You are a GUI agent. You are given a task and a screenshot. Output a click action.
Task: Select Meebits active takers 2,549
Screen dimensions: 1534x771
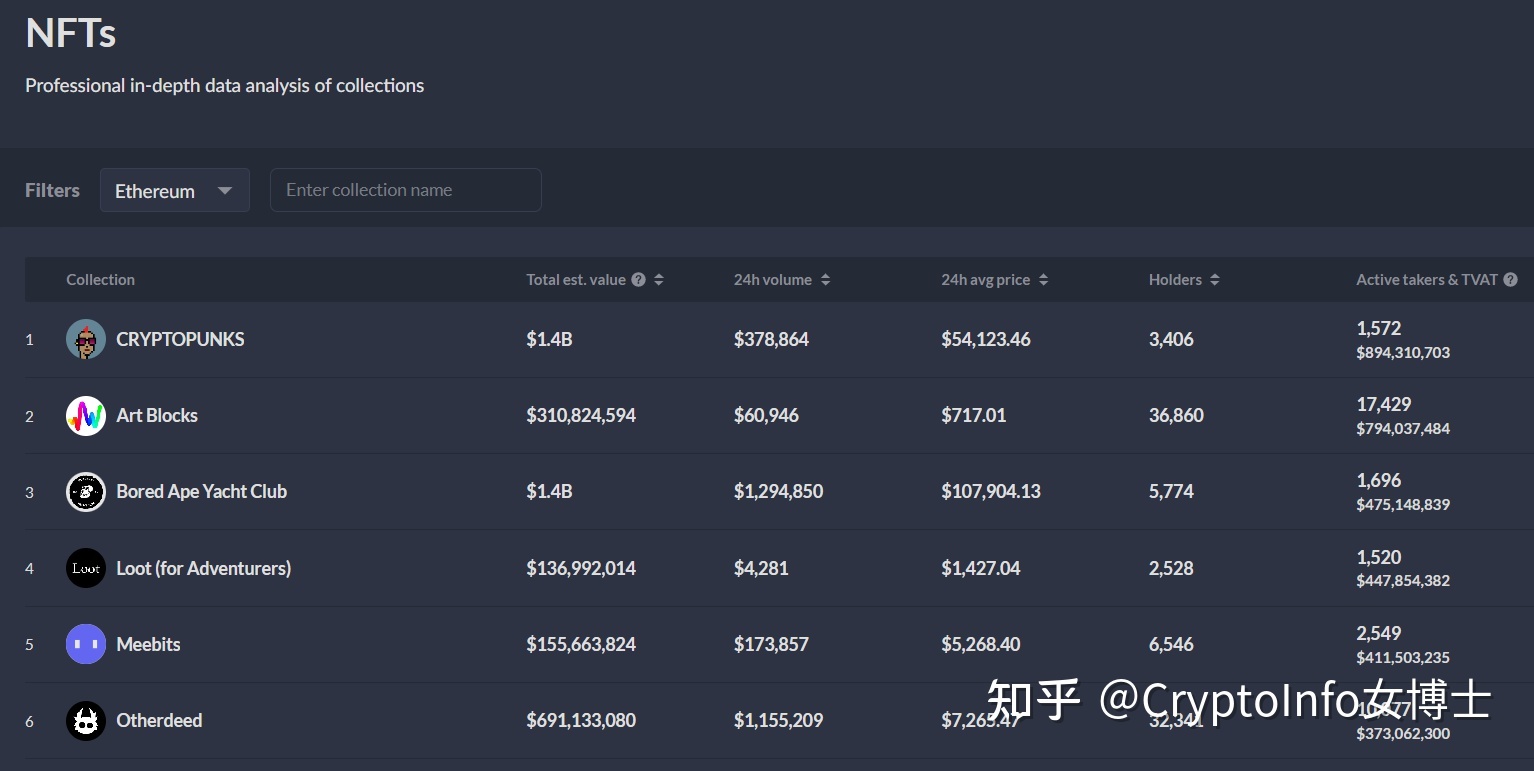(1379, 634)
